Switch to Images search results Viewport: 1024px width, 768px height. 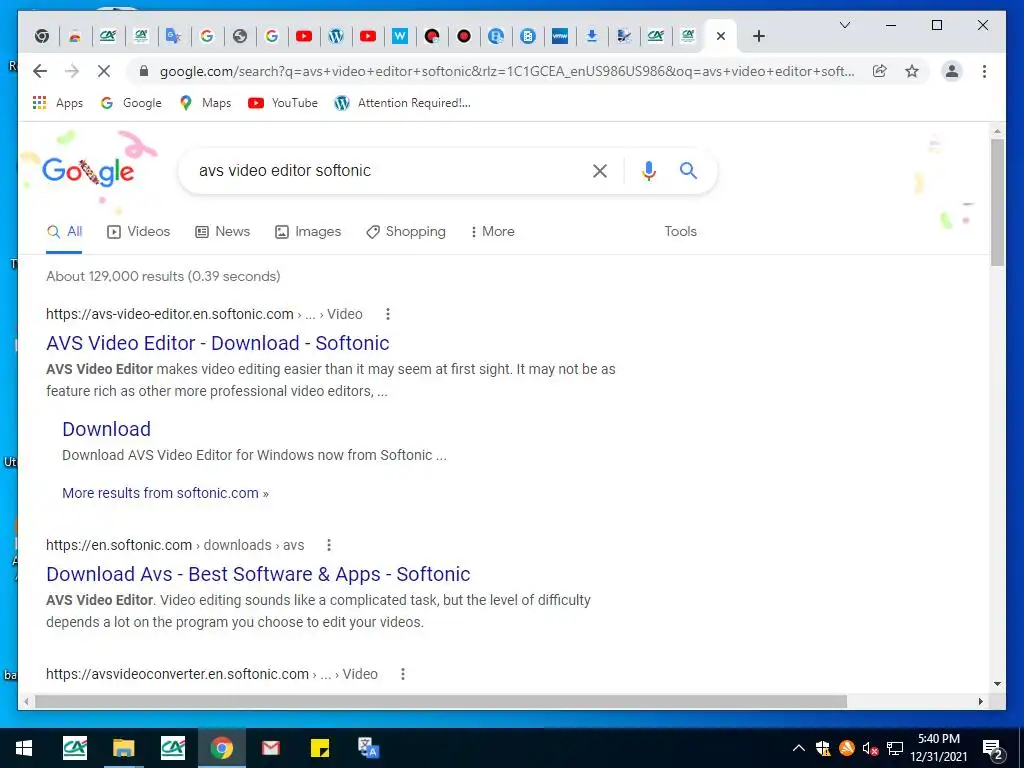pyautogui.click(x=308, y=232)
